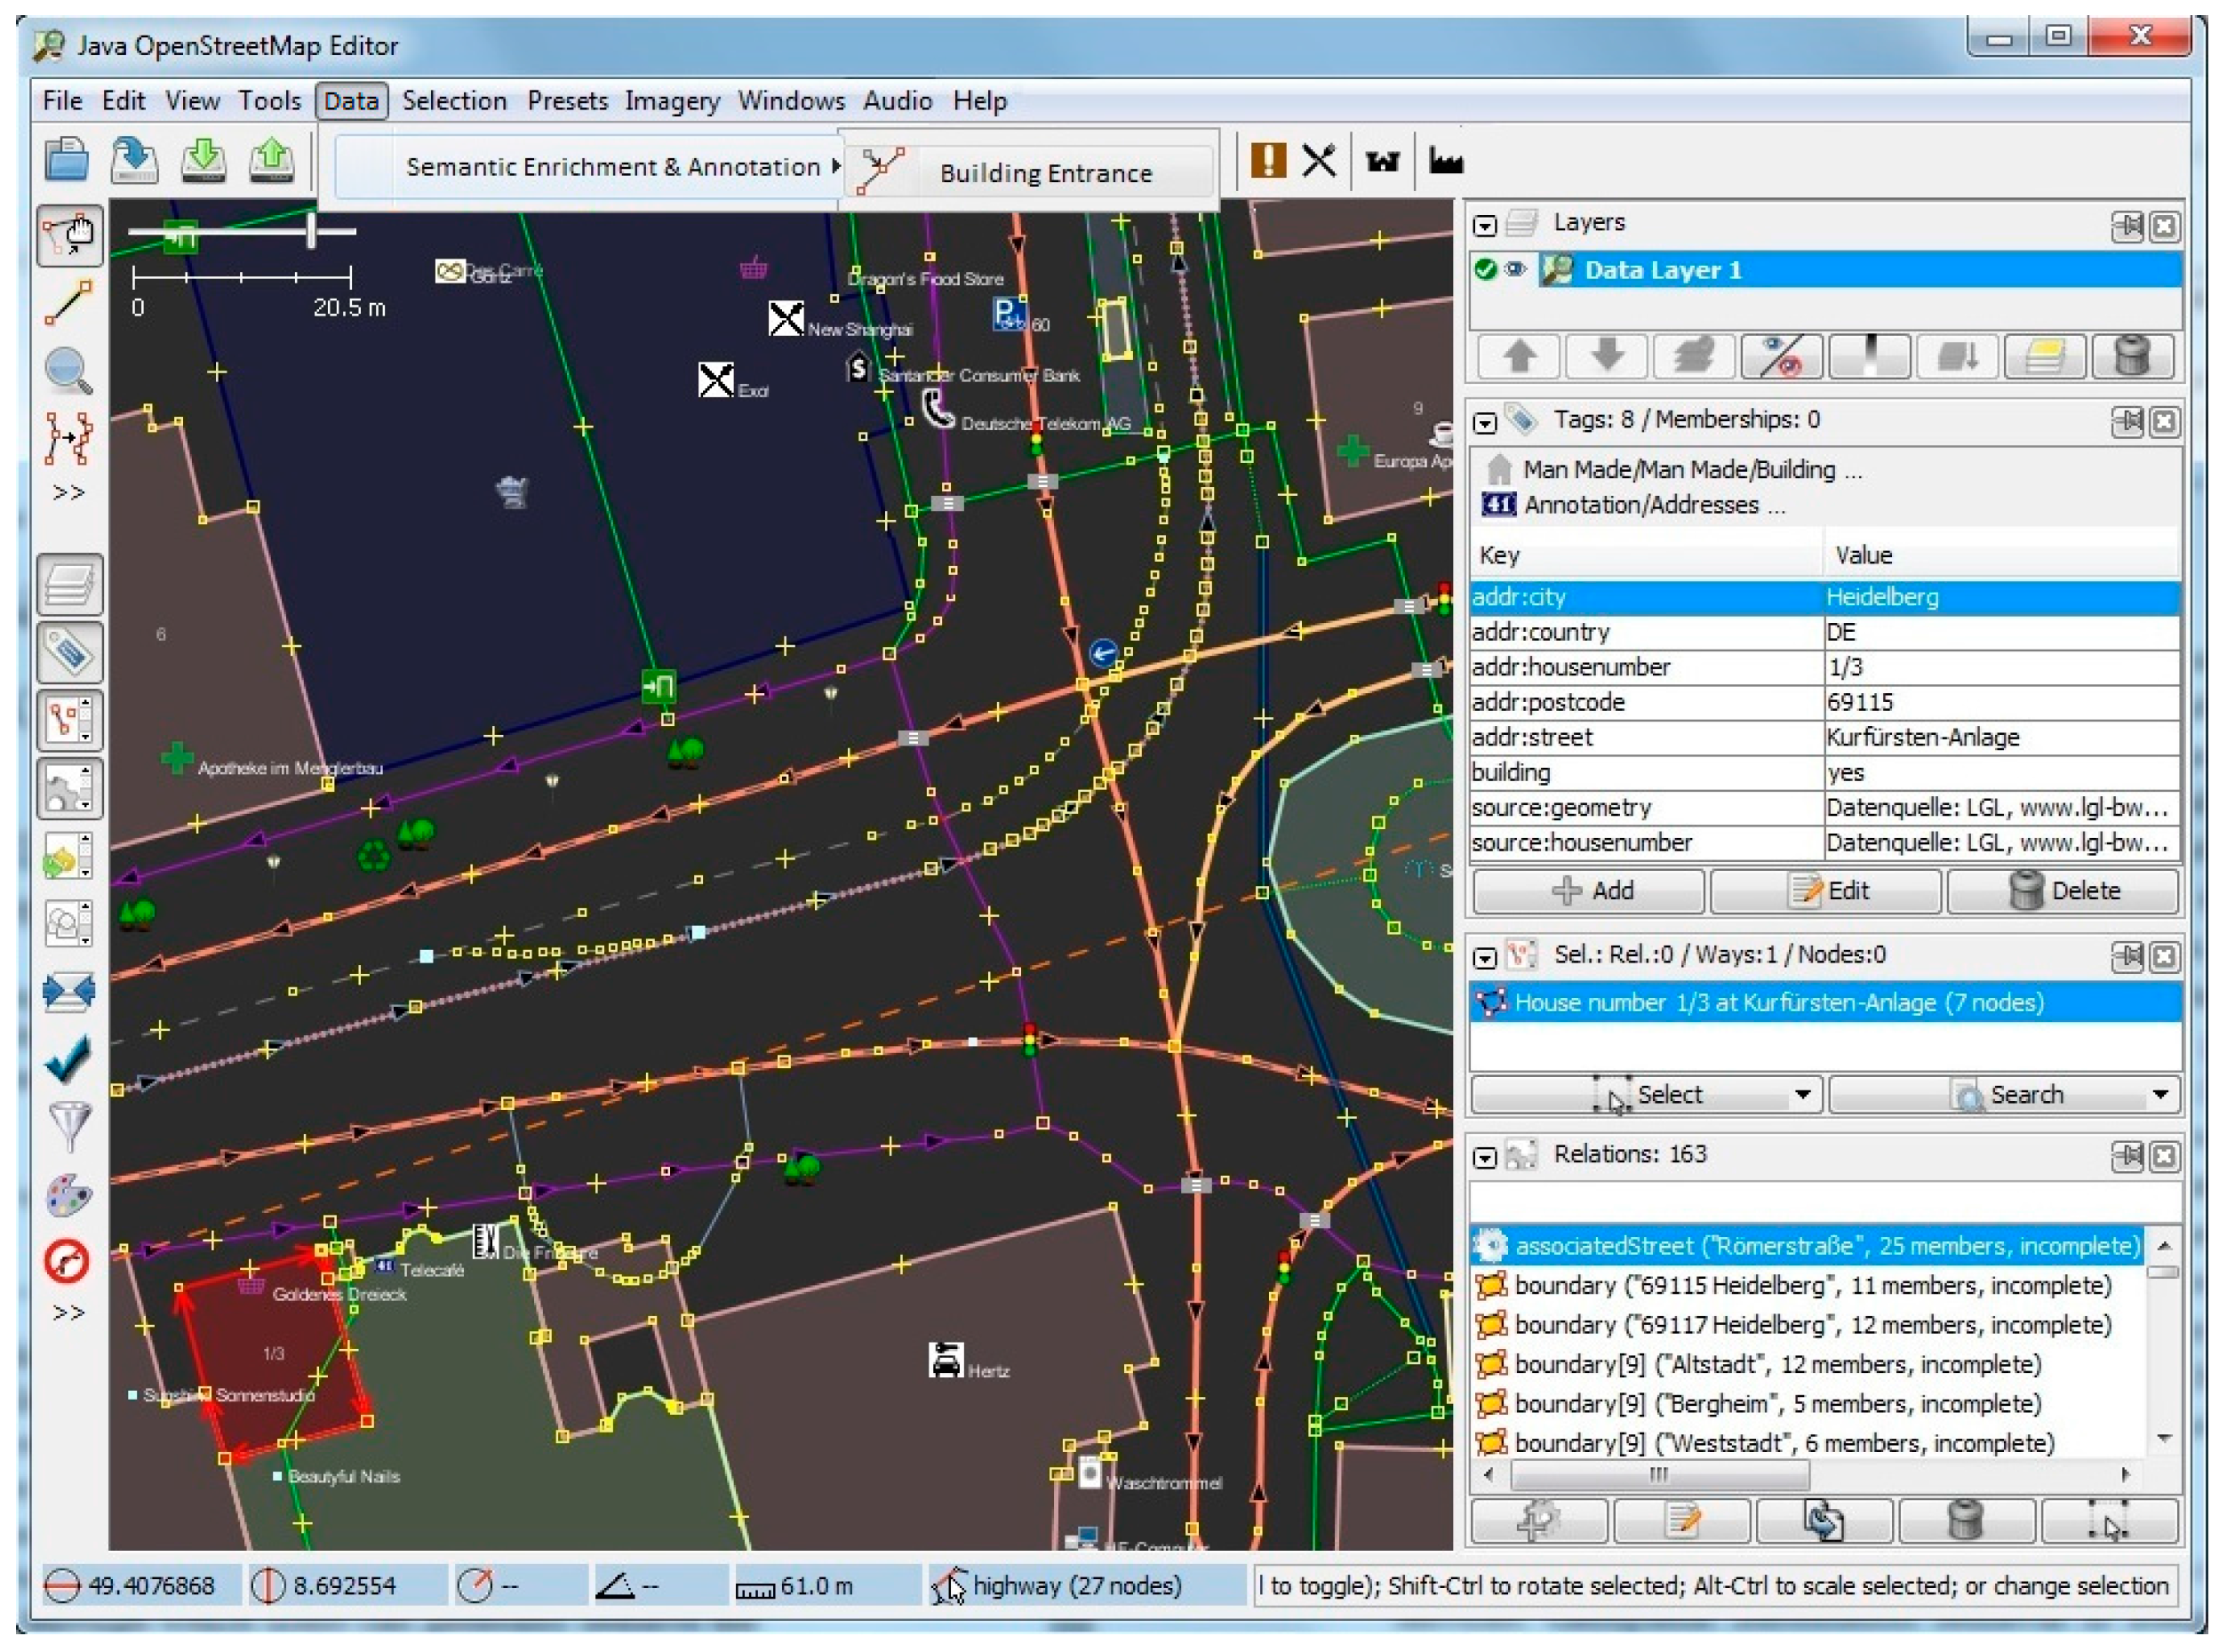Move Data Layer 1 down
The height and width of the screenshot is (1652, 2227).
[x=1606, y=356]
